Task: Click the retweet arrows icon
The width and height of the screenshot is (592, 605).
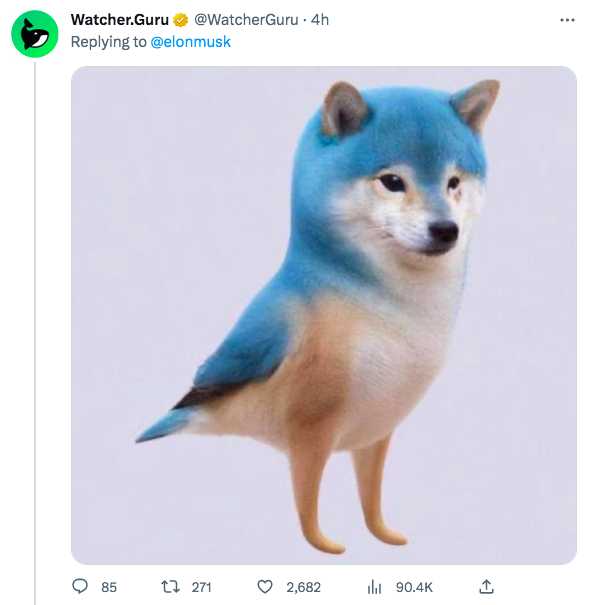Action: pos(170,587)
